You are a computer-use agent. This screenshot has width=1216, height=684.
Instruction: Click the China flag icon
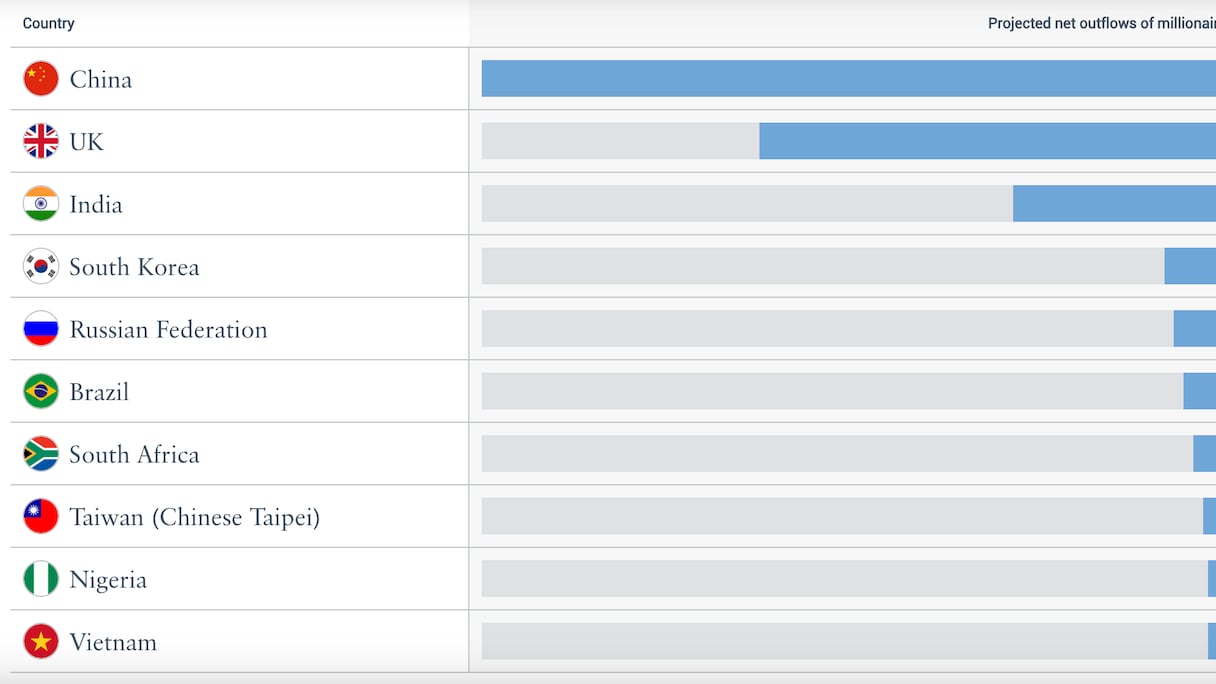pos(41,79)
